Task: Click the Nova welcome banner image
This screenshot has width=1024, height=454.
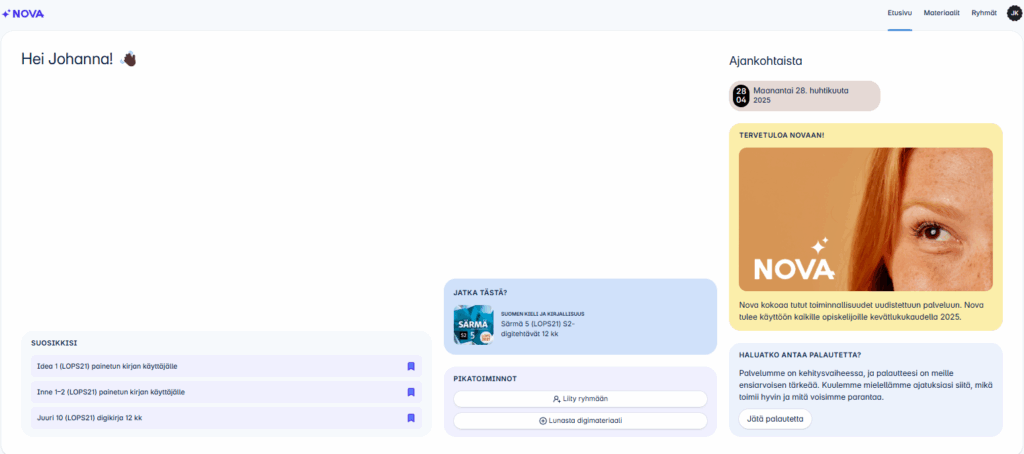Action: tap(865, 219)
